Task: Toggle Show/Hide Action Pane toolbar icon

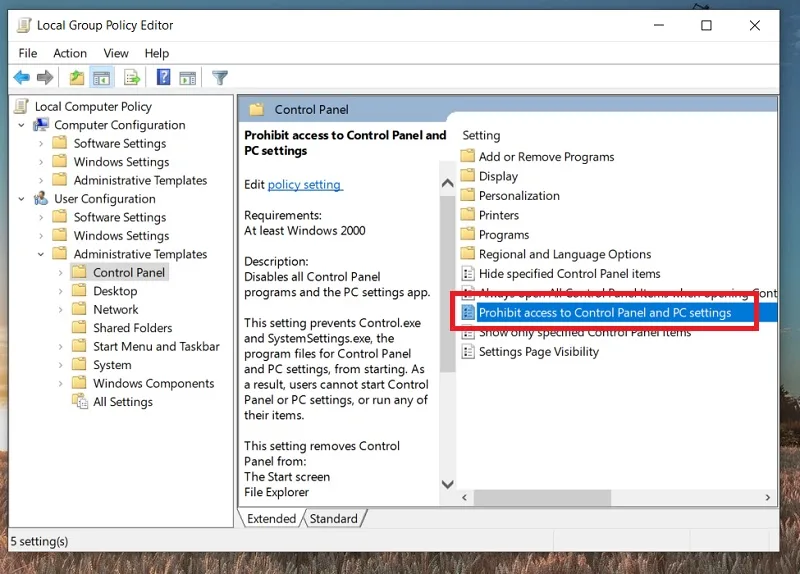Action: coord(188,78)
